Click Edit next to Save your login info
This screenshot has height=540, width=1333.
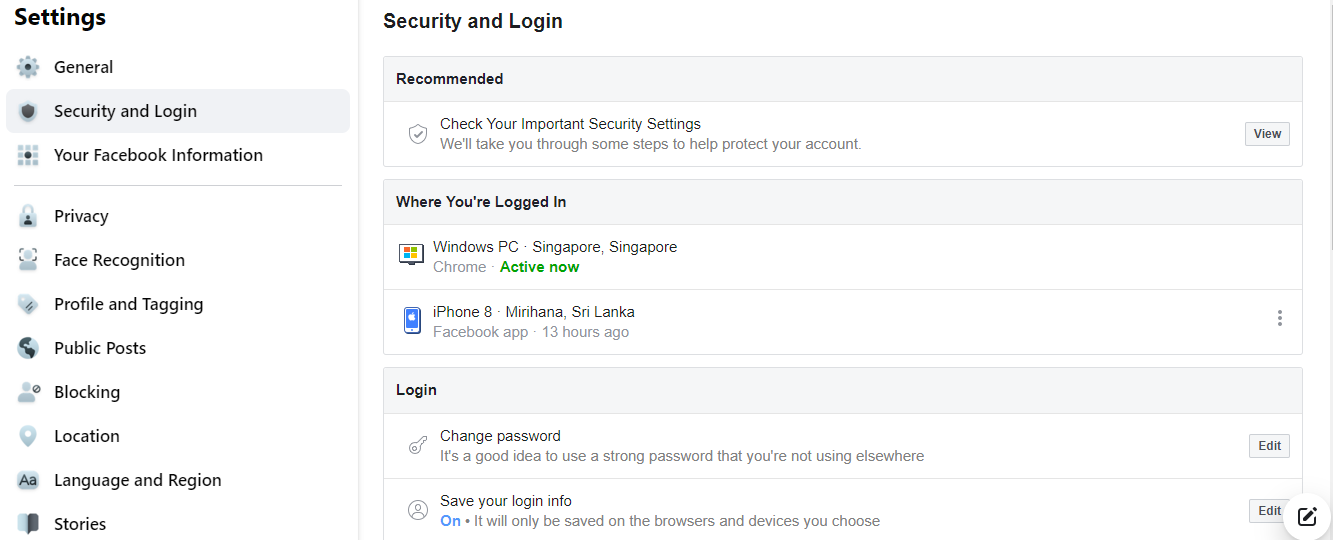click(x=1269, y=511)
